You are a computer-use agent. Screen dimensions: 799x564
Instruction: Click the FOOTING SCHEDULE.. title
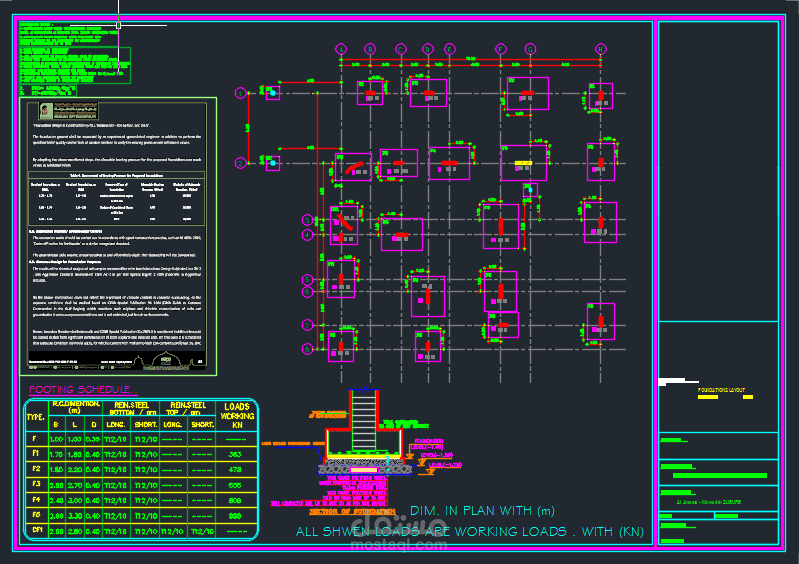click(83, 390)
